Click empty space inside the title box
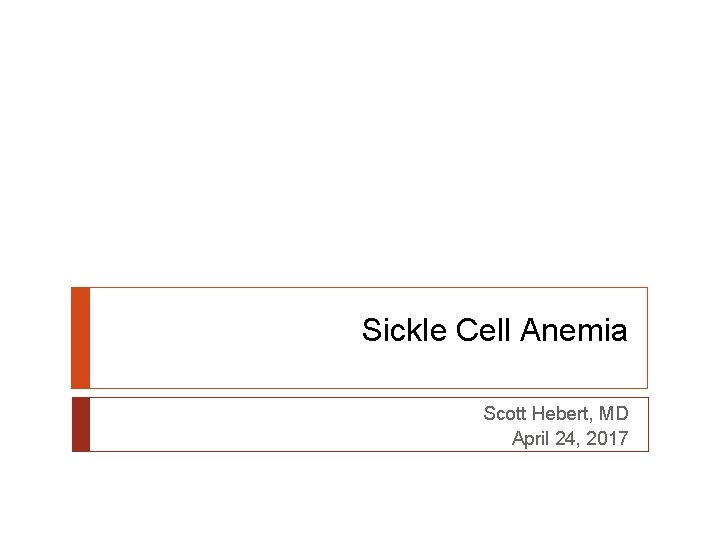This screenshot has width=720, height=540. point(220,338)
